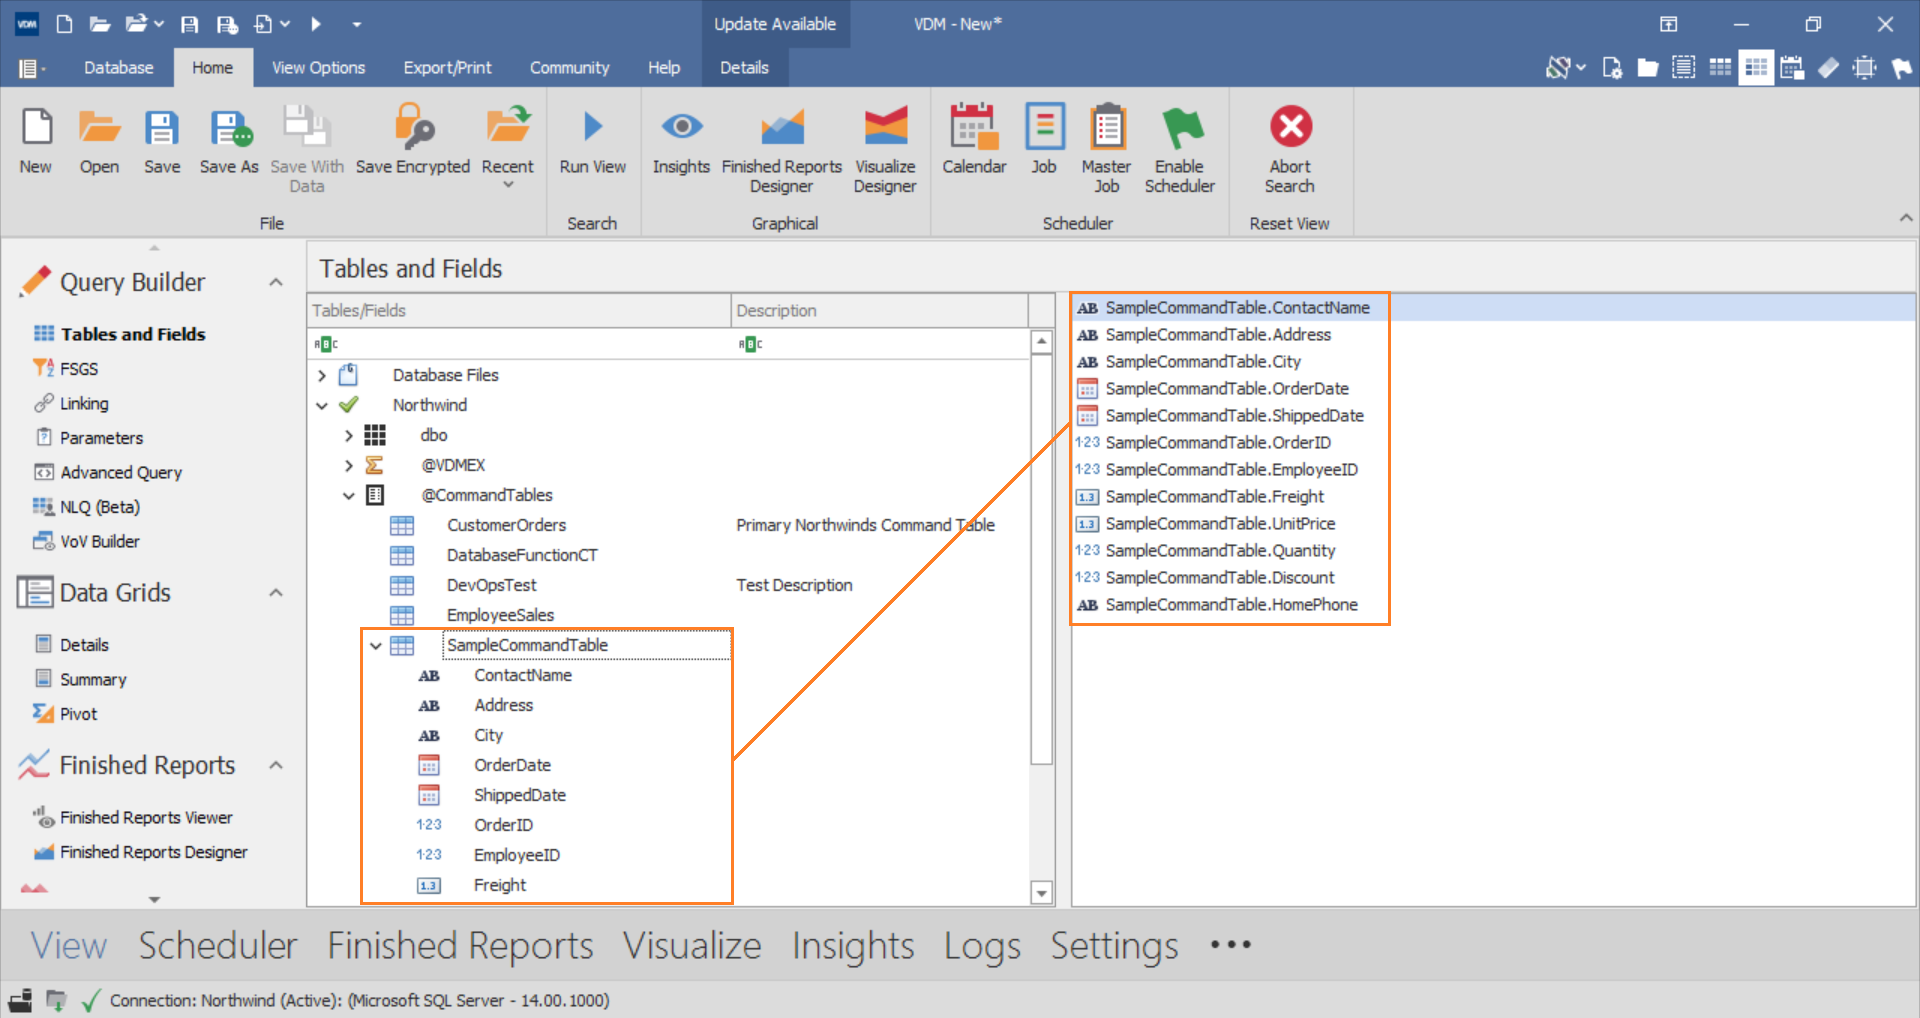This screenshot has height=1018, width=1920.
Task: Collapse the Finished Reports section
Action: tap(276, 766)
